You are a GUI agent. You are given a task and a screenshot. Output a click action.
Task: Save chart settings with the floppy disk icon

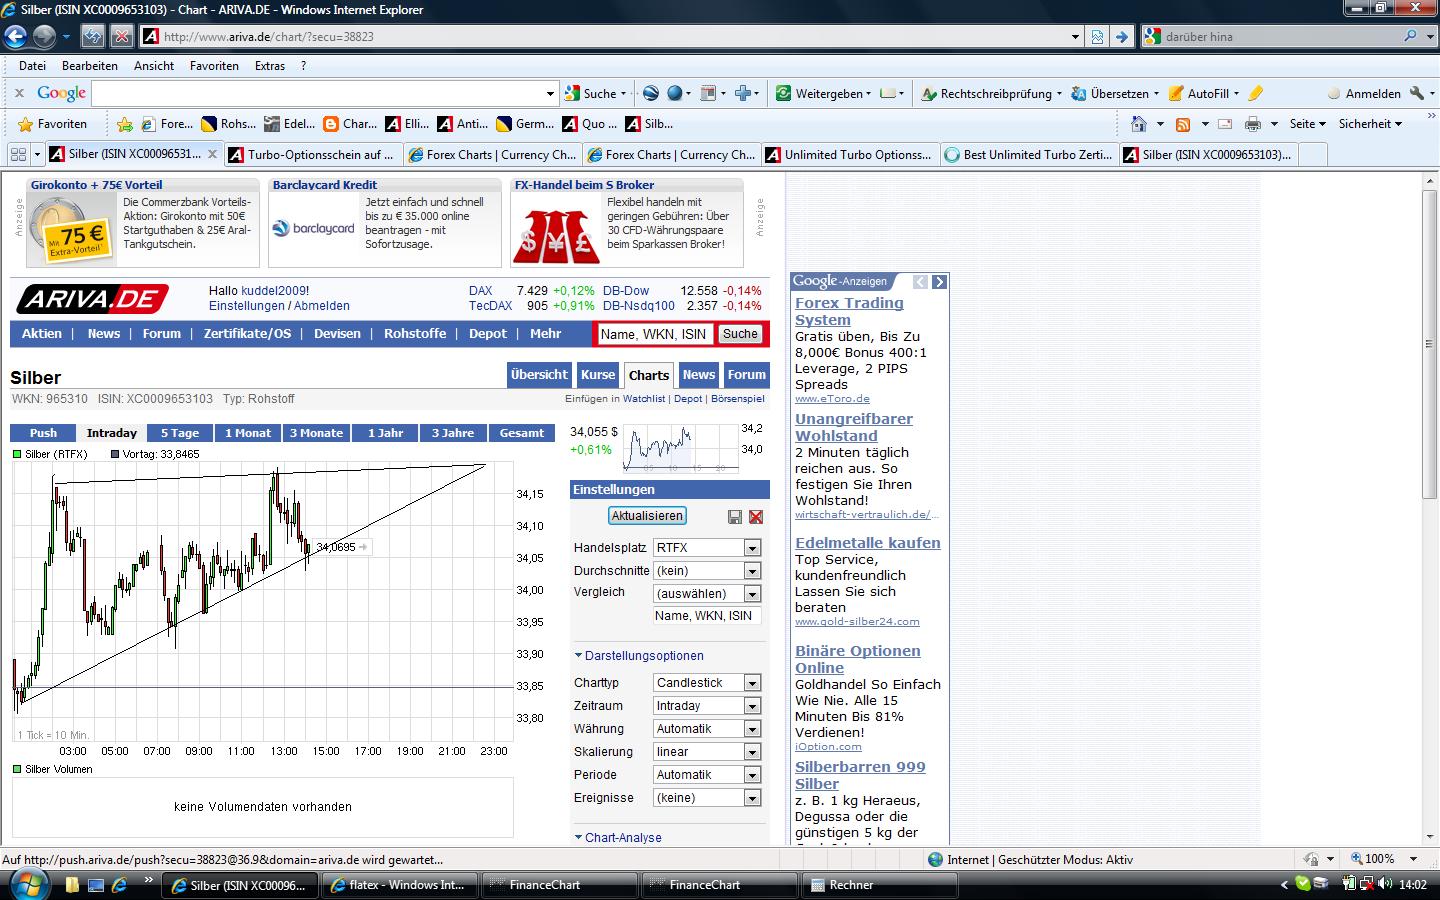pos(735,516)
